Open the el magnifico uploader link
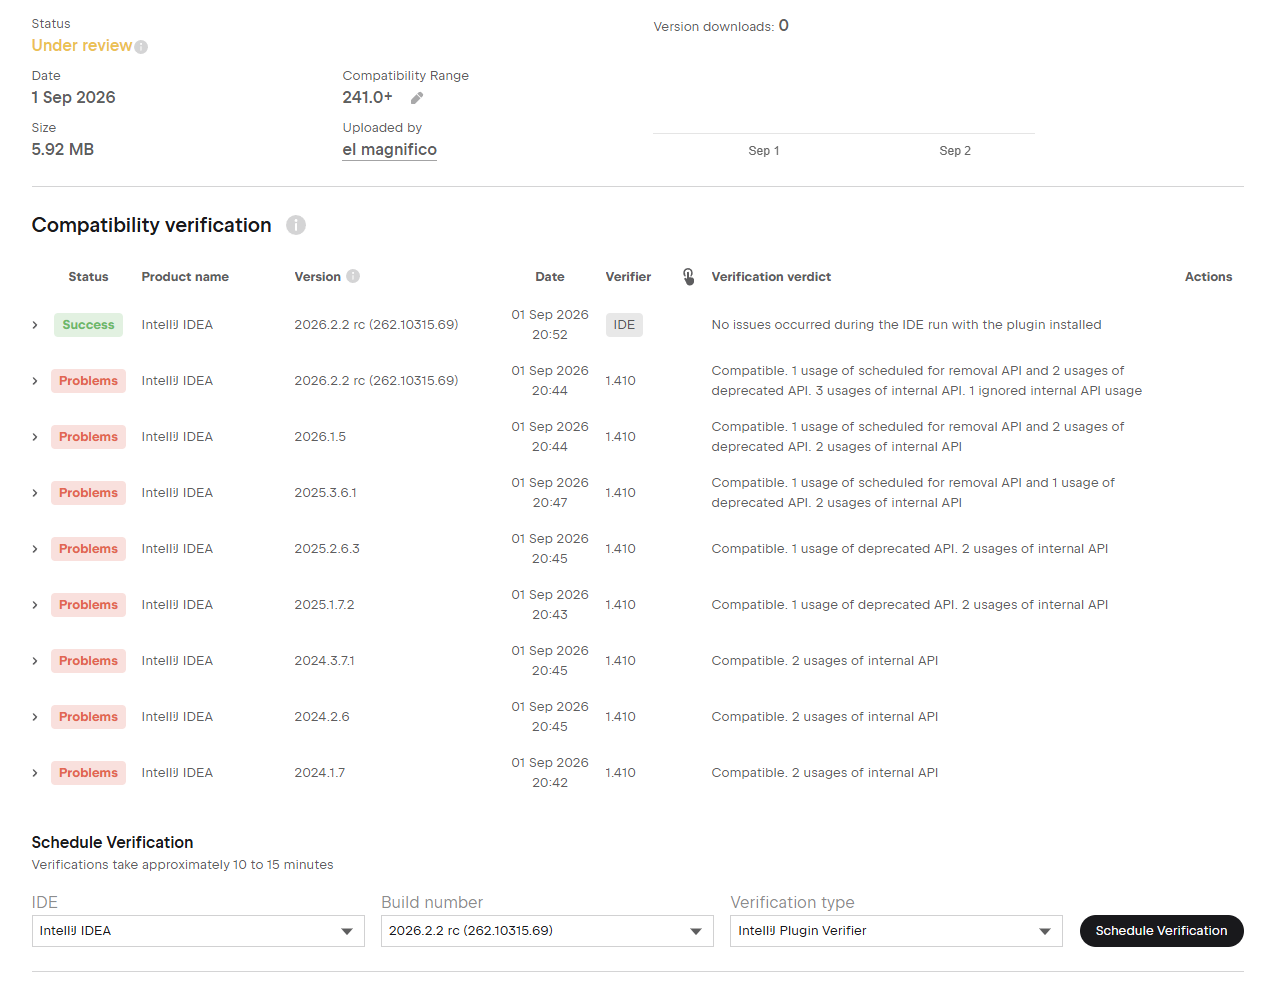 [x=389, y=150]
